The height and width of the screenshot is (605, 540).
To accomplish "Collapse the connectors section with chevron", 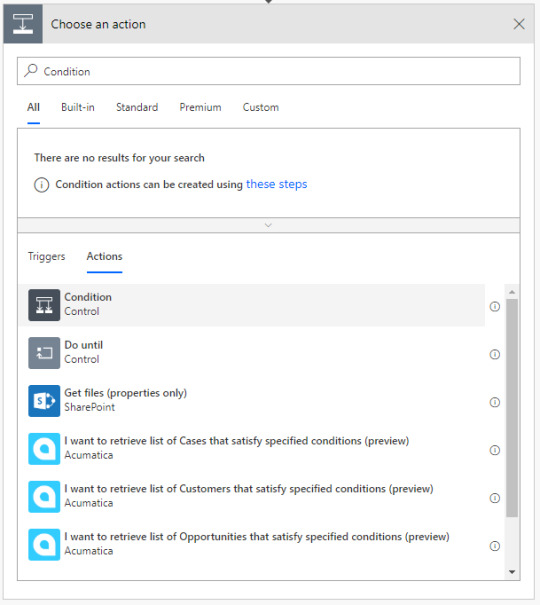I will tap(268, 225).
